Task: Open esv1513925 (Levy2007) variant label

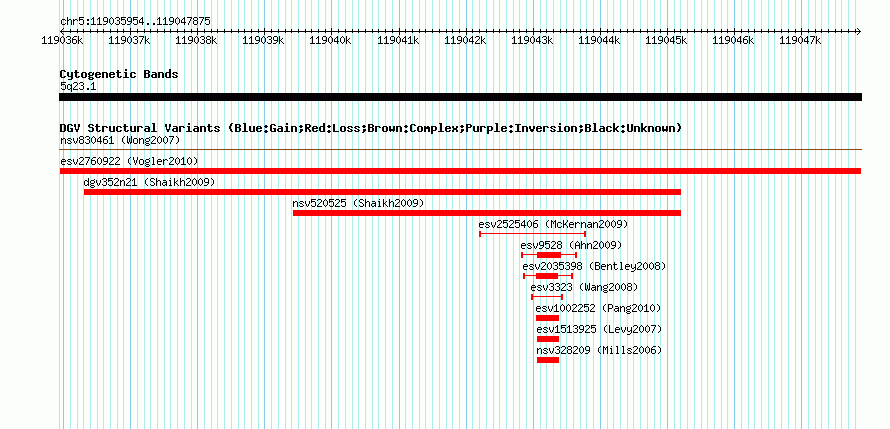Action: point(599,329)
